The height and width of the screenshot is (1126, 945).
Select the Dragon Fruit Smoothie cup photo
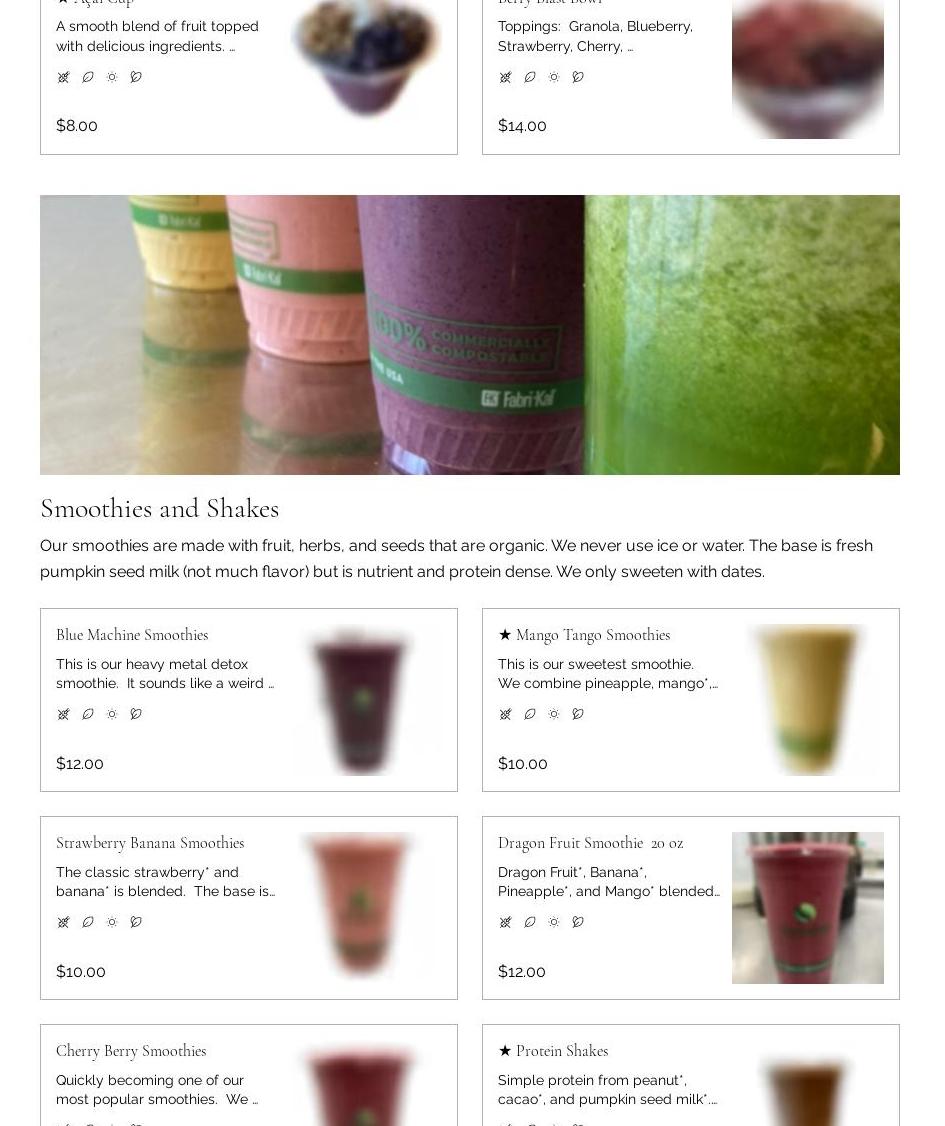(808, 908)
